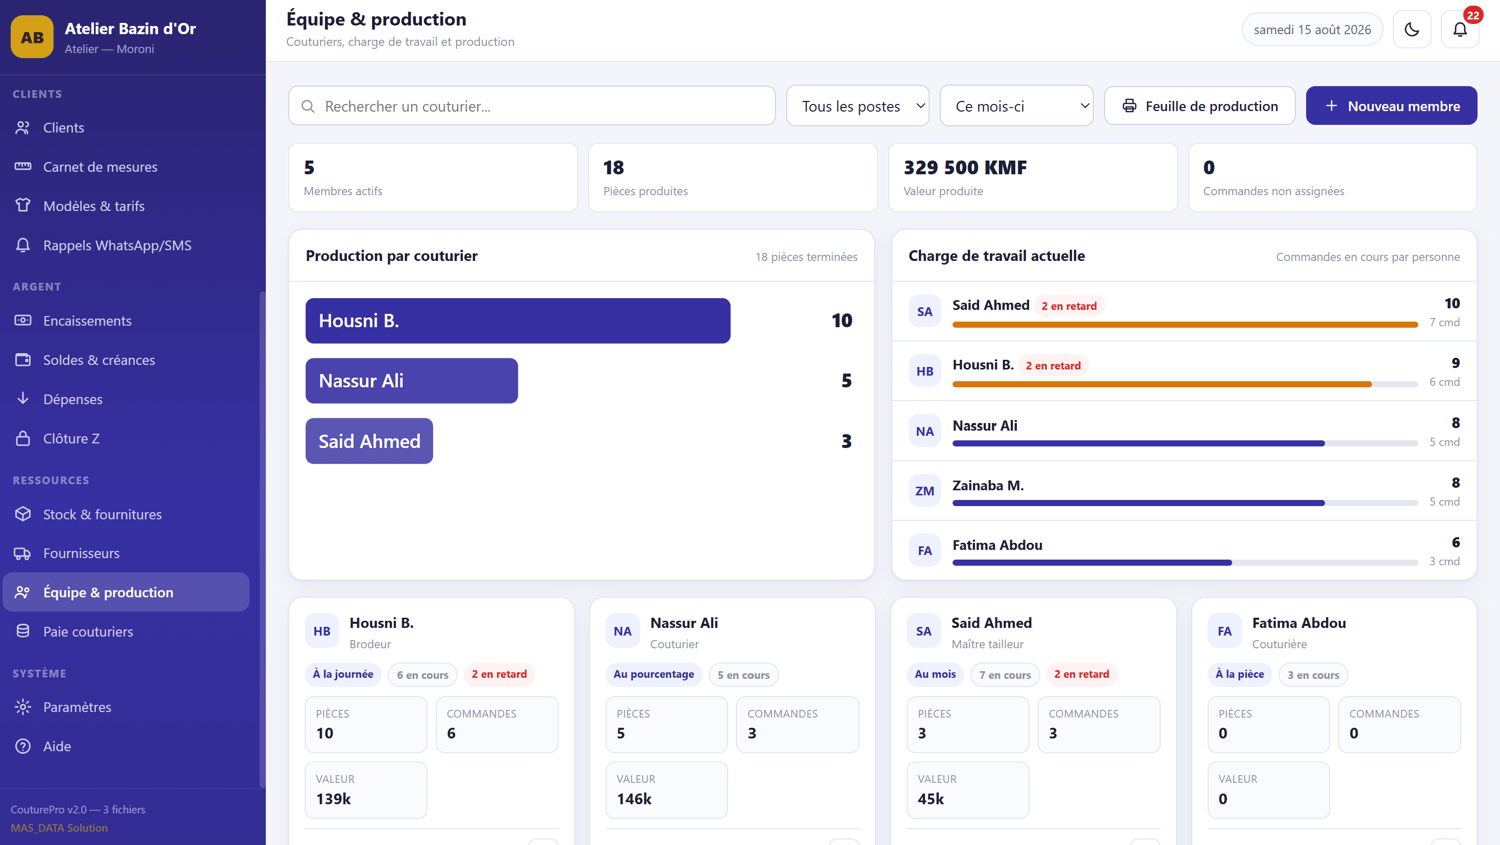The image size is (1500, 845).
Task: Click Feuille de production button
Action: [1199, 106]
